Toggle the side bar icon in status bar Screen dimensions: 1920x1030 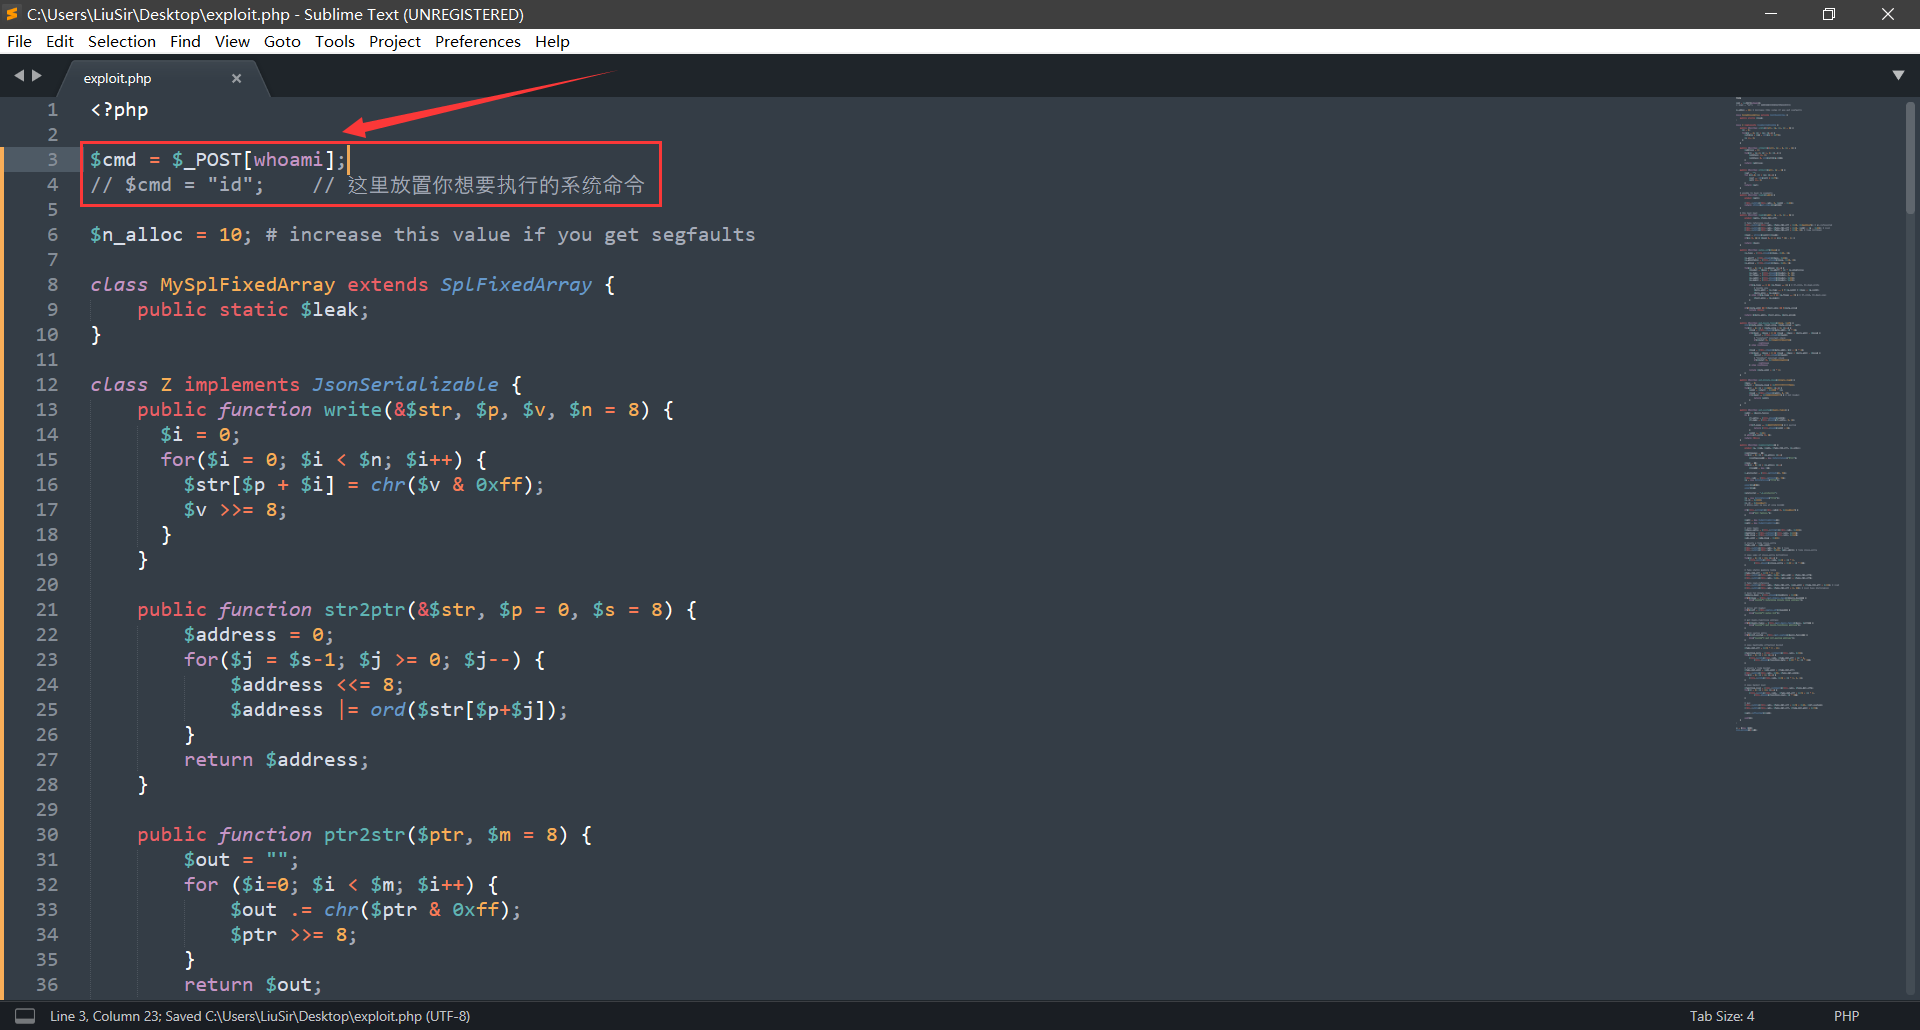click(x=25, y=1016)
